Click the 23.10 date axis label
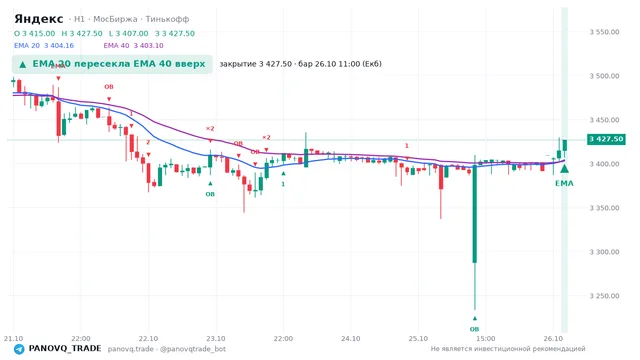 coord(216,338)
